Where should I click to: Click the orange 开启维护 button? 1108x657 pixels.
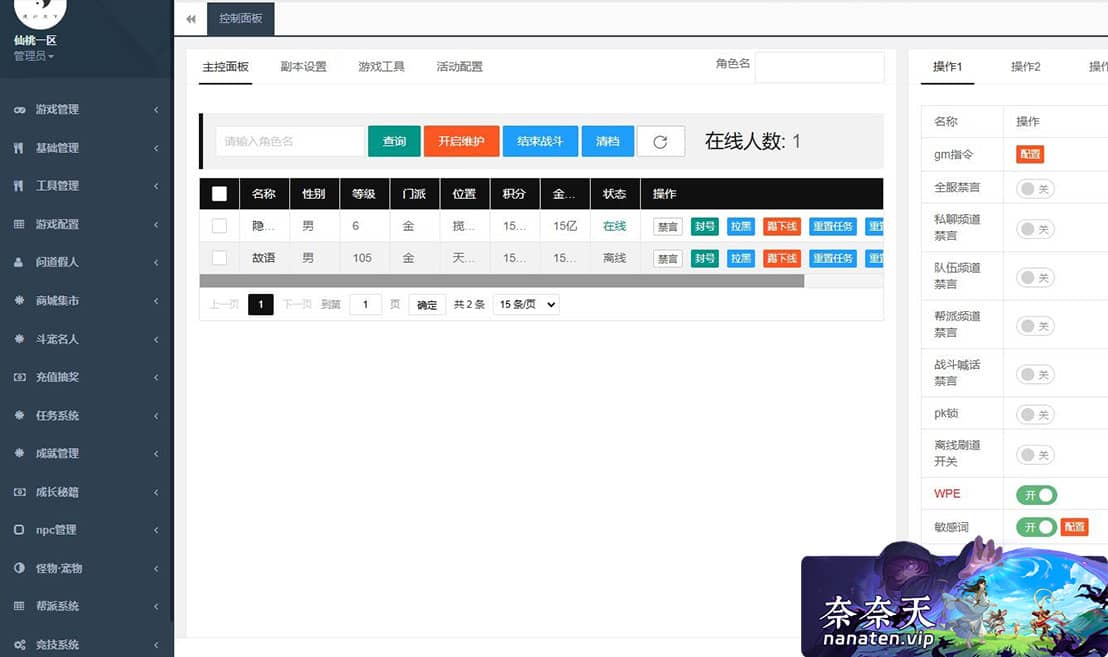point(461,141)
